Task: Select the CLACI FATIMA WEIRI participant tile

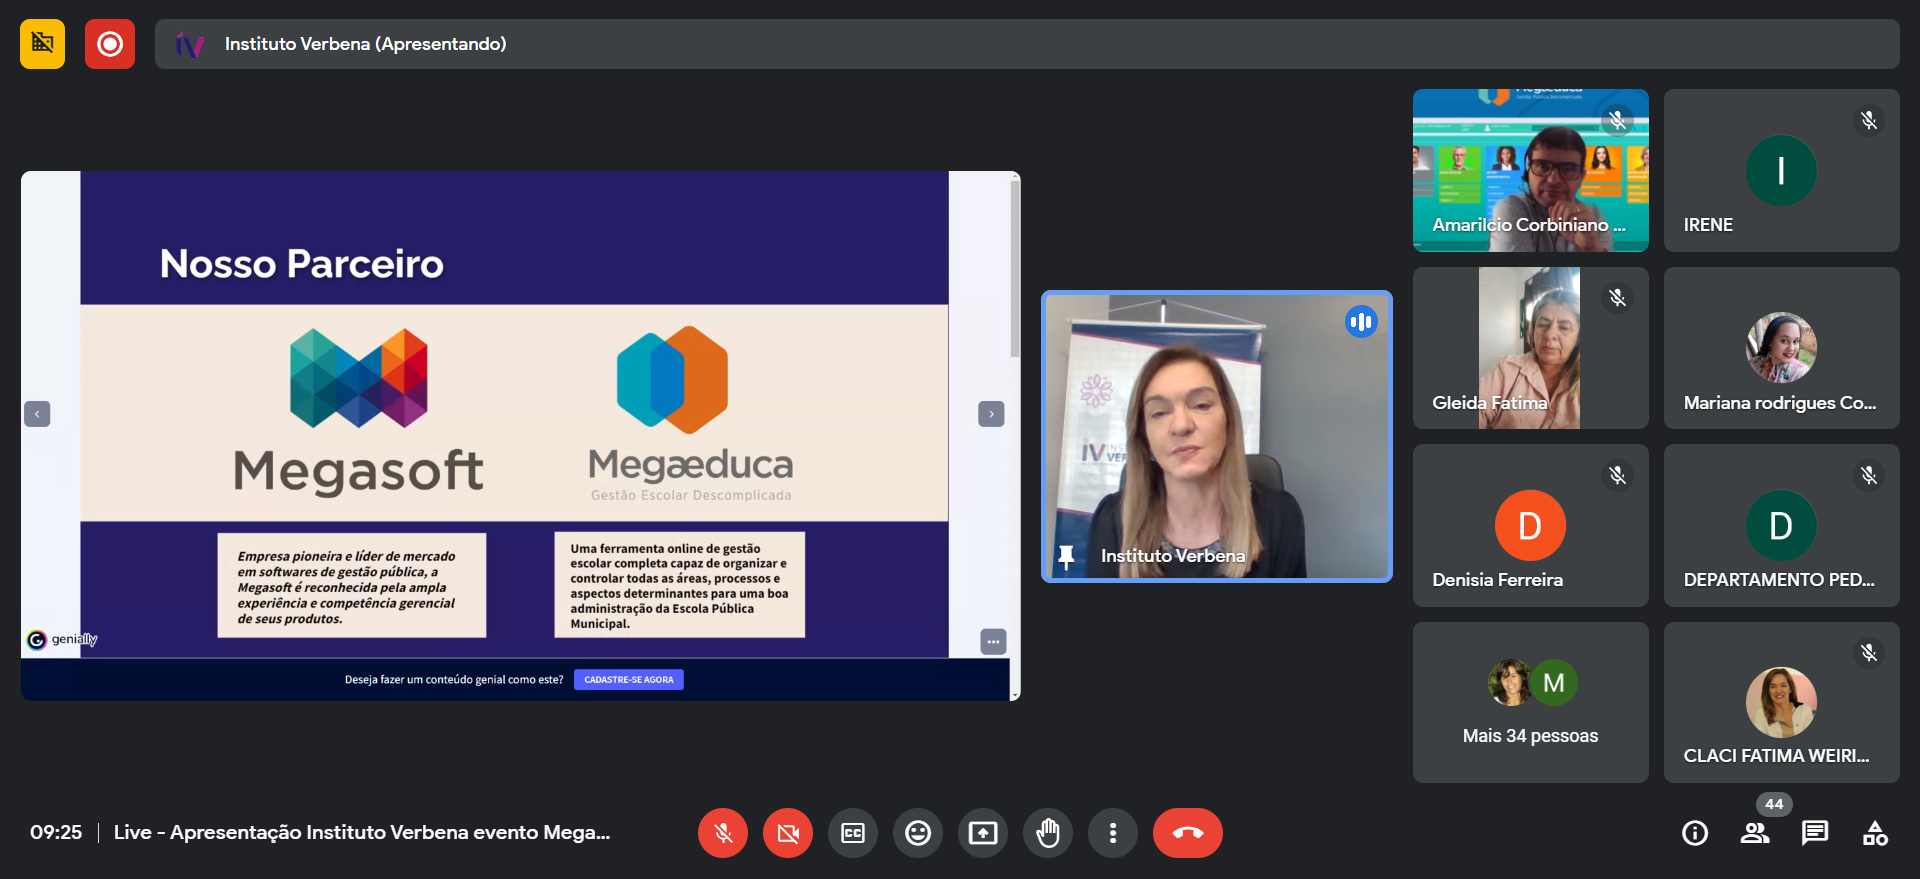Action: coord(1782,702)
